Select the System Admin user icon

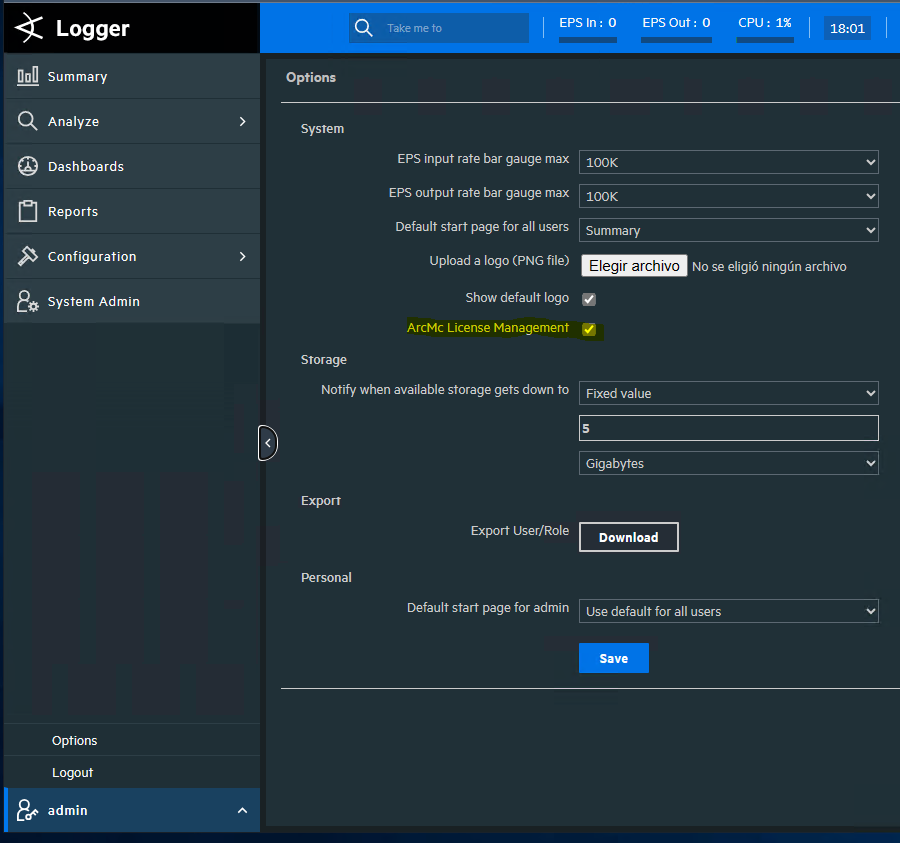tap(26, 301)
